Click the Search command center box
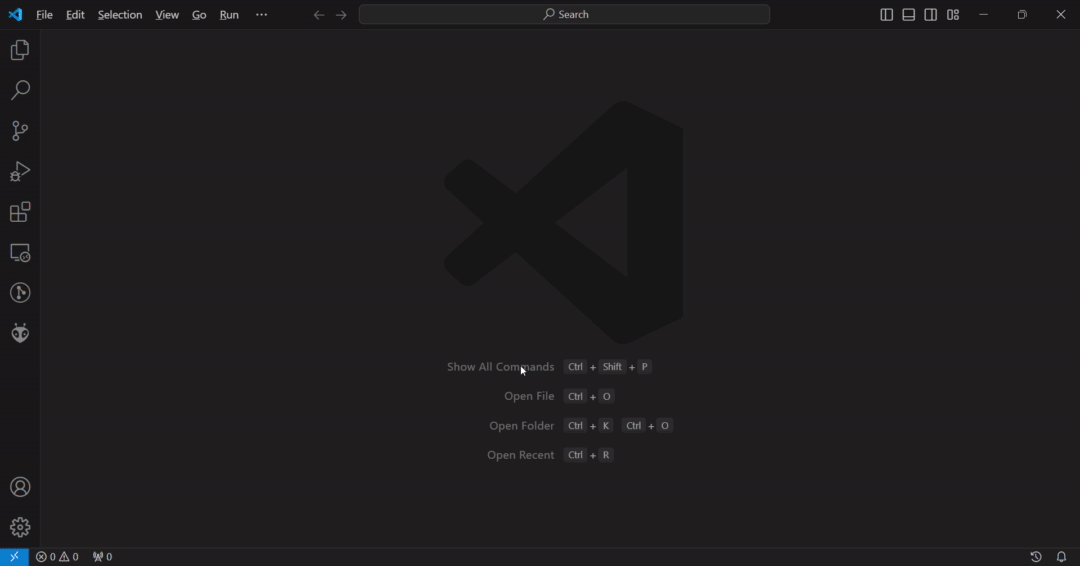Image resolution: width=1080 pixels, height=566 pixels. click(x=564, y=15)
